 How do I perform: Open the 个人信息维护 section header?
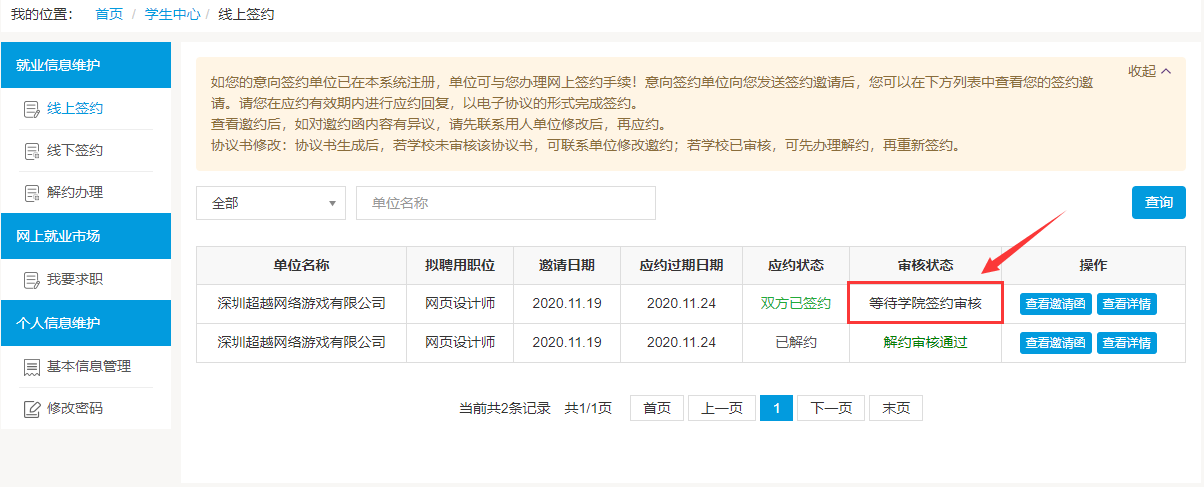[x=86, y=323]
